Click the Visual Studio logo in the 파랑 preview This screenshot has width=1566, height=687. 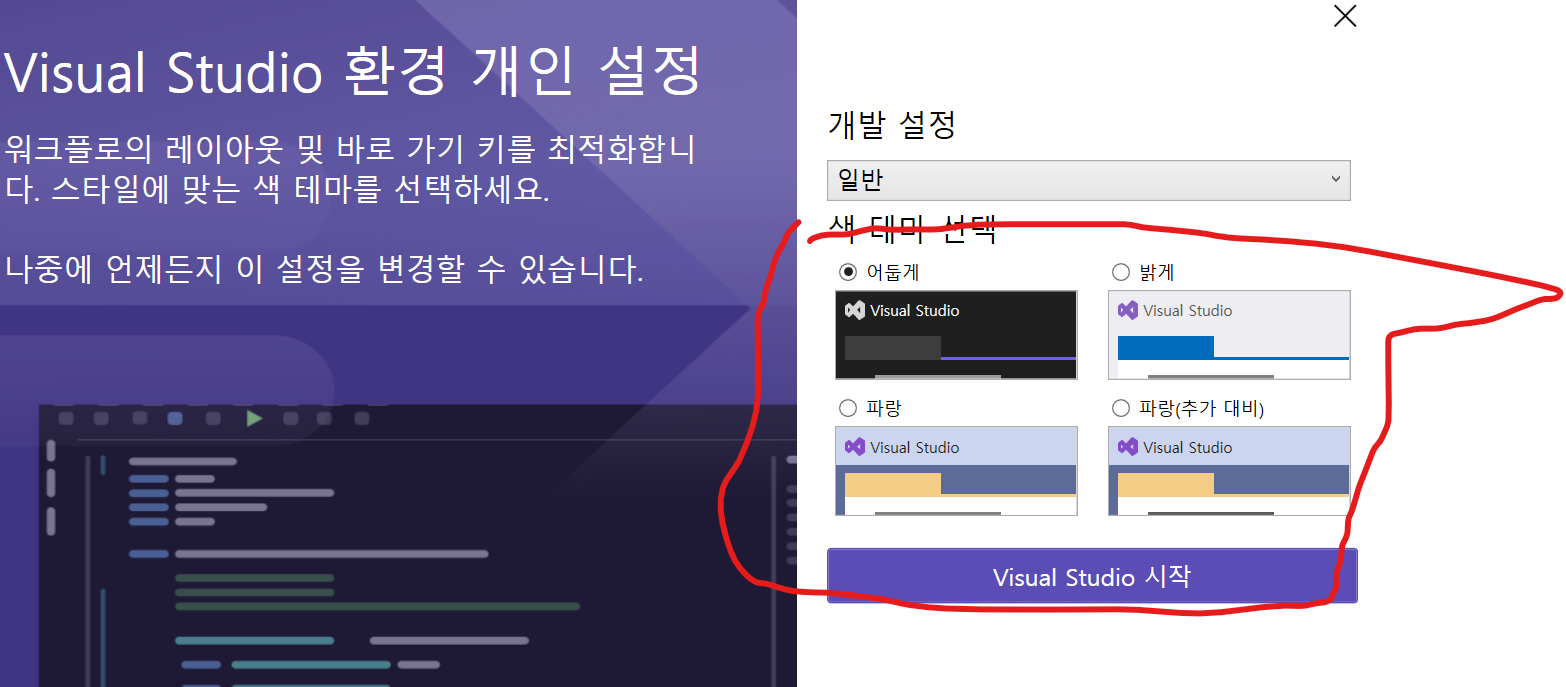tap(855, 447)
